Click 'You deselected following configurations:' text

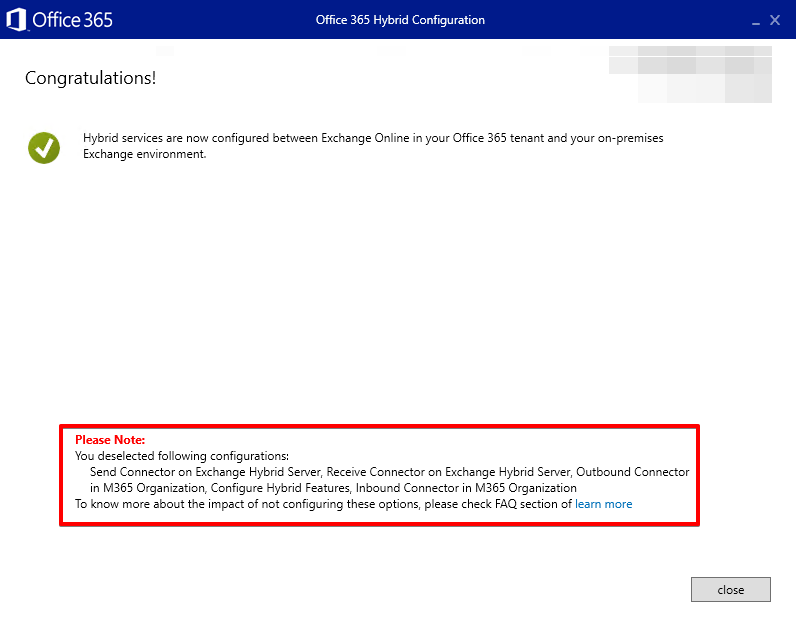[182, 456]
